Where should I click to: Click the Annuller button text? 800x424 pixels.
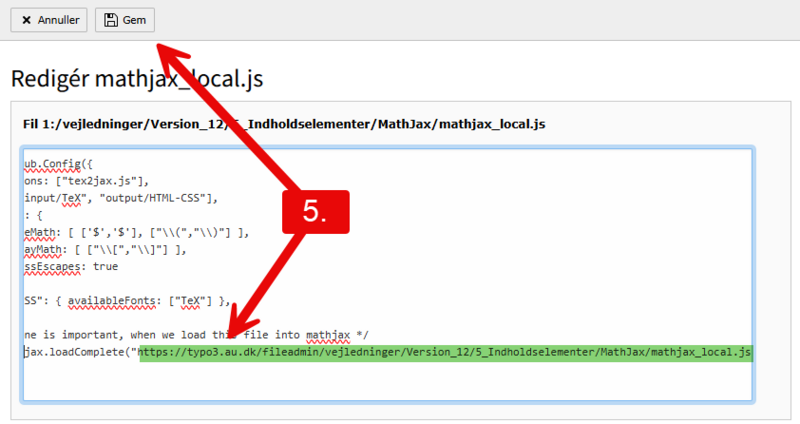point(57,20)
